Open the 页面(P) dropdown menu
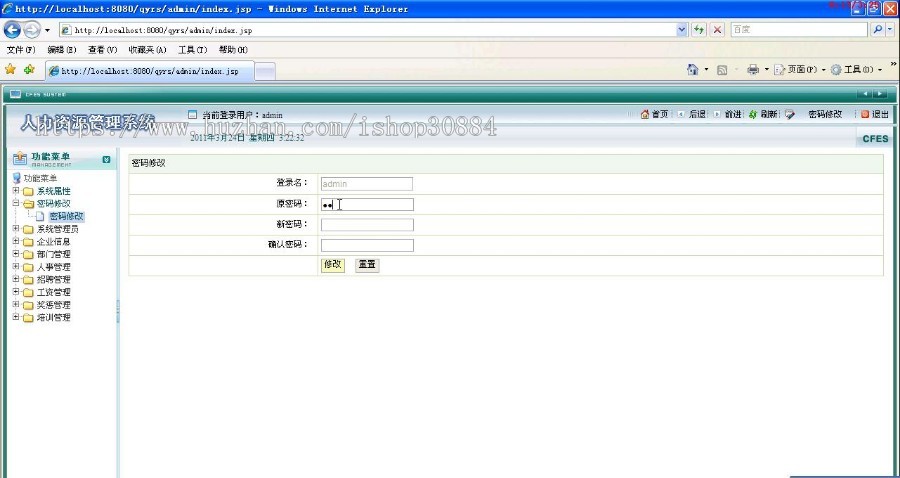Image resolution: width=900 pixels, height=478 pixels. (800, 69)
